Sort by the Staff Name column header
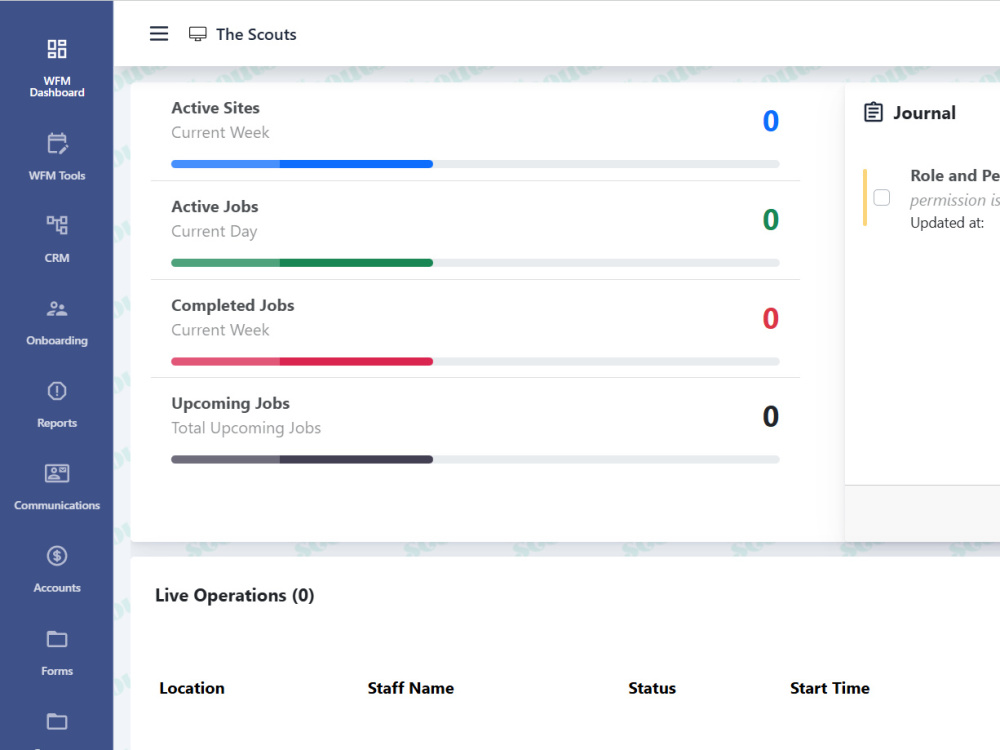 coord(411,688)
